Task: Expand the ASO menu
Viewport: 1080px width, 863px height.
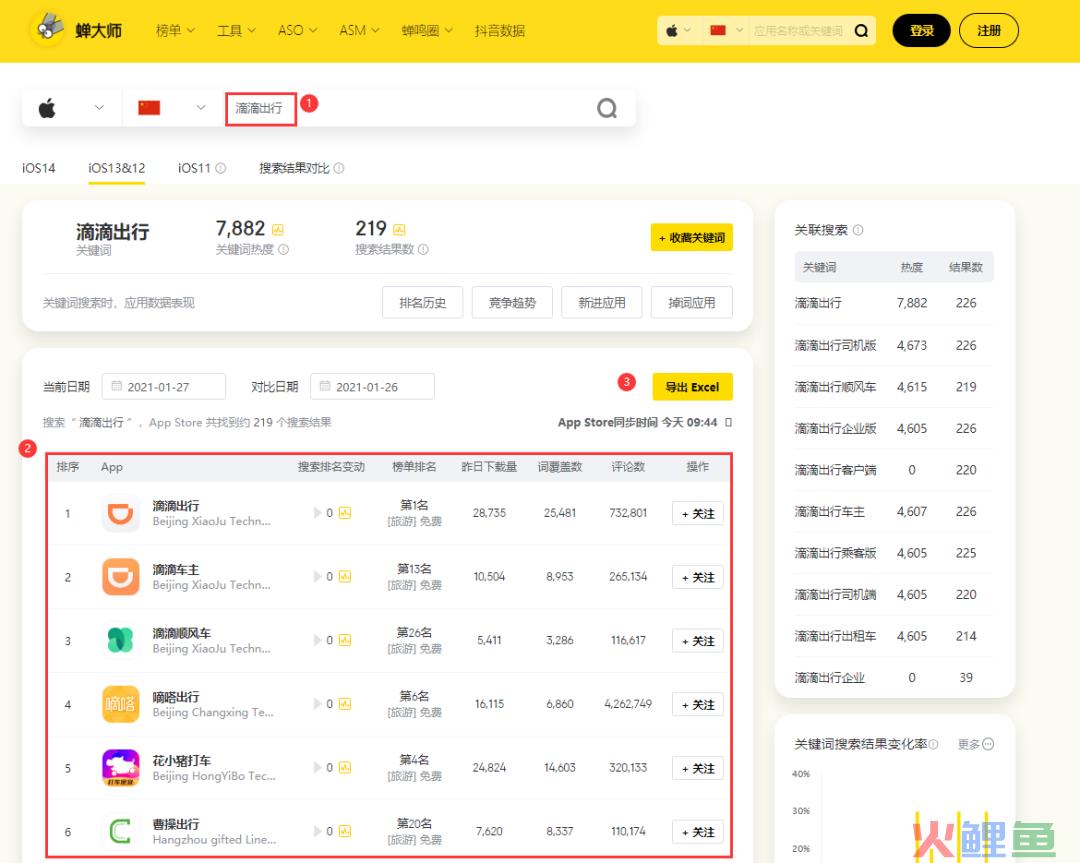Action: coord(298,30)
